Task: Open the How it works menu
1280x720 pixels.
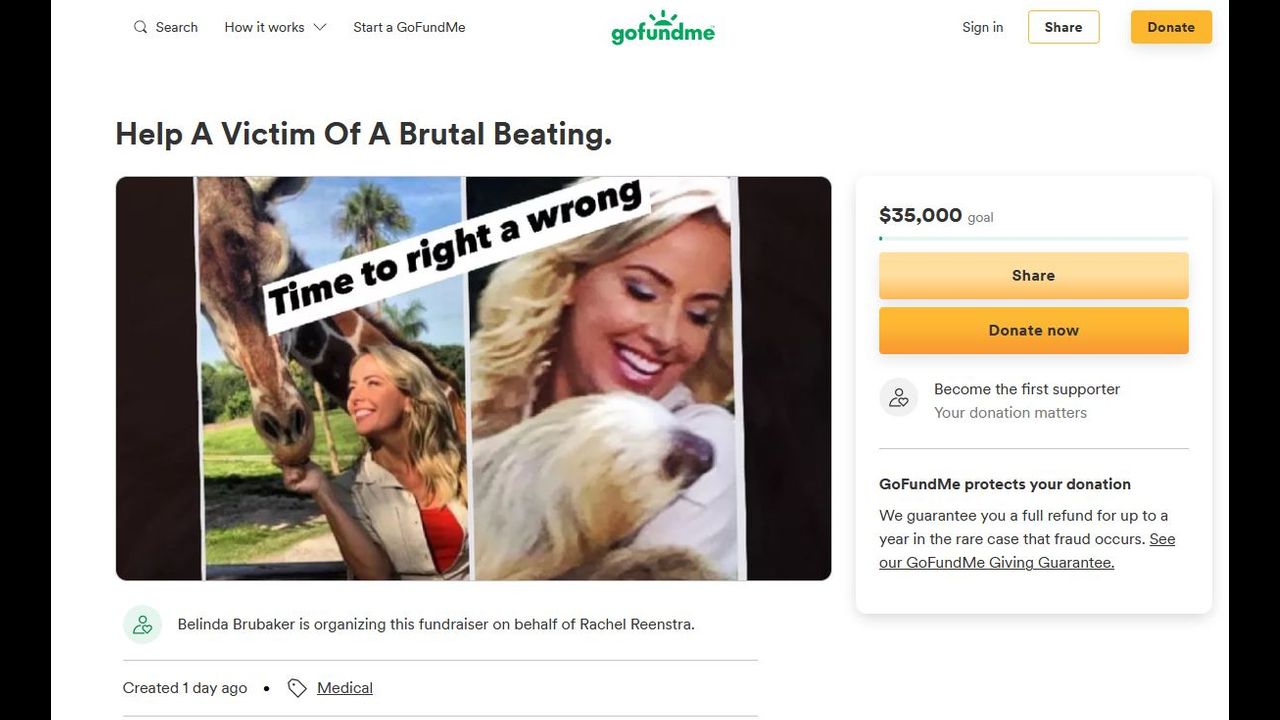Action: [275, 27]
